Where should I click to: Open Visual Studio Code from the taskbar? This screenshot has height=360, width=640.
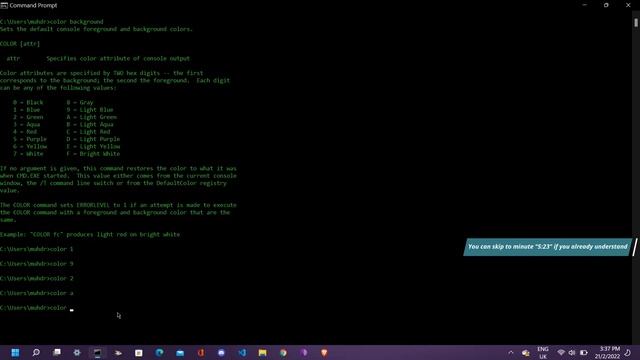click(242, 353)
